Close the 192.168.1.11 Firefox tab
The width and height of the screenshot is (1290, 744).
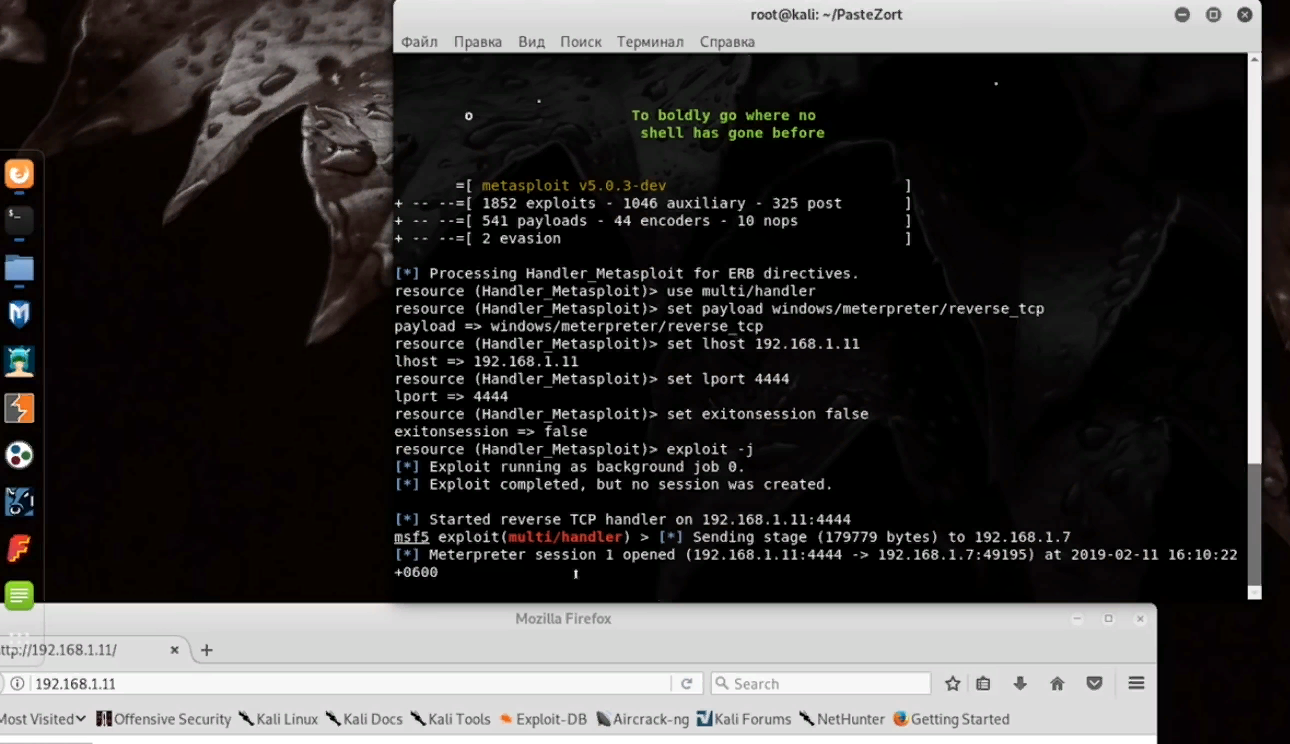coord(174,650)
